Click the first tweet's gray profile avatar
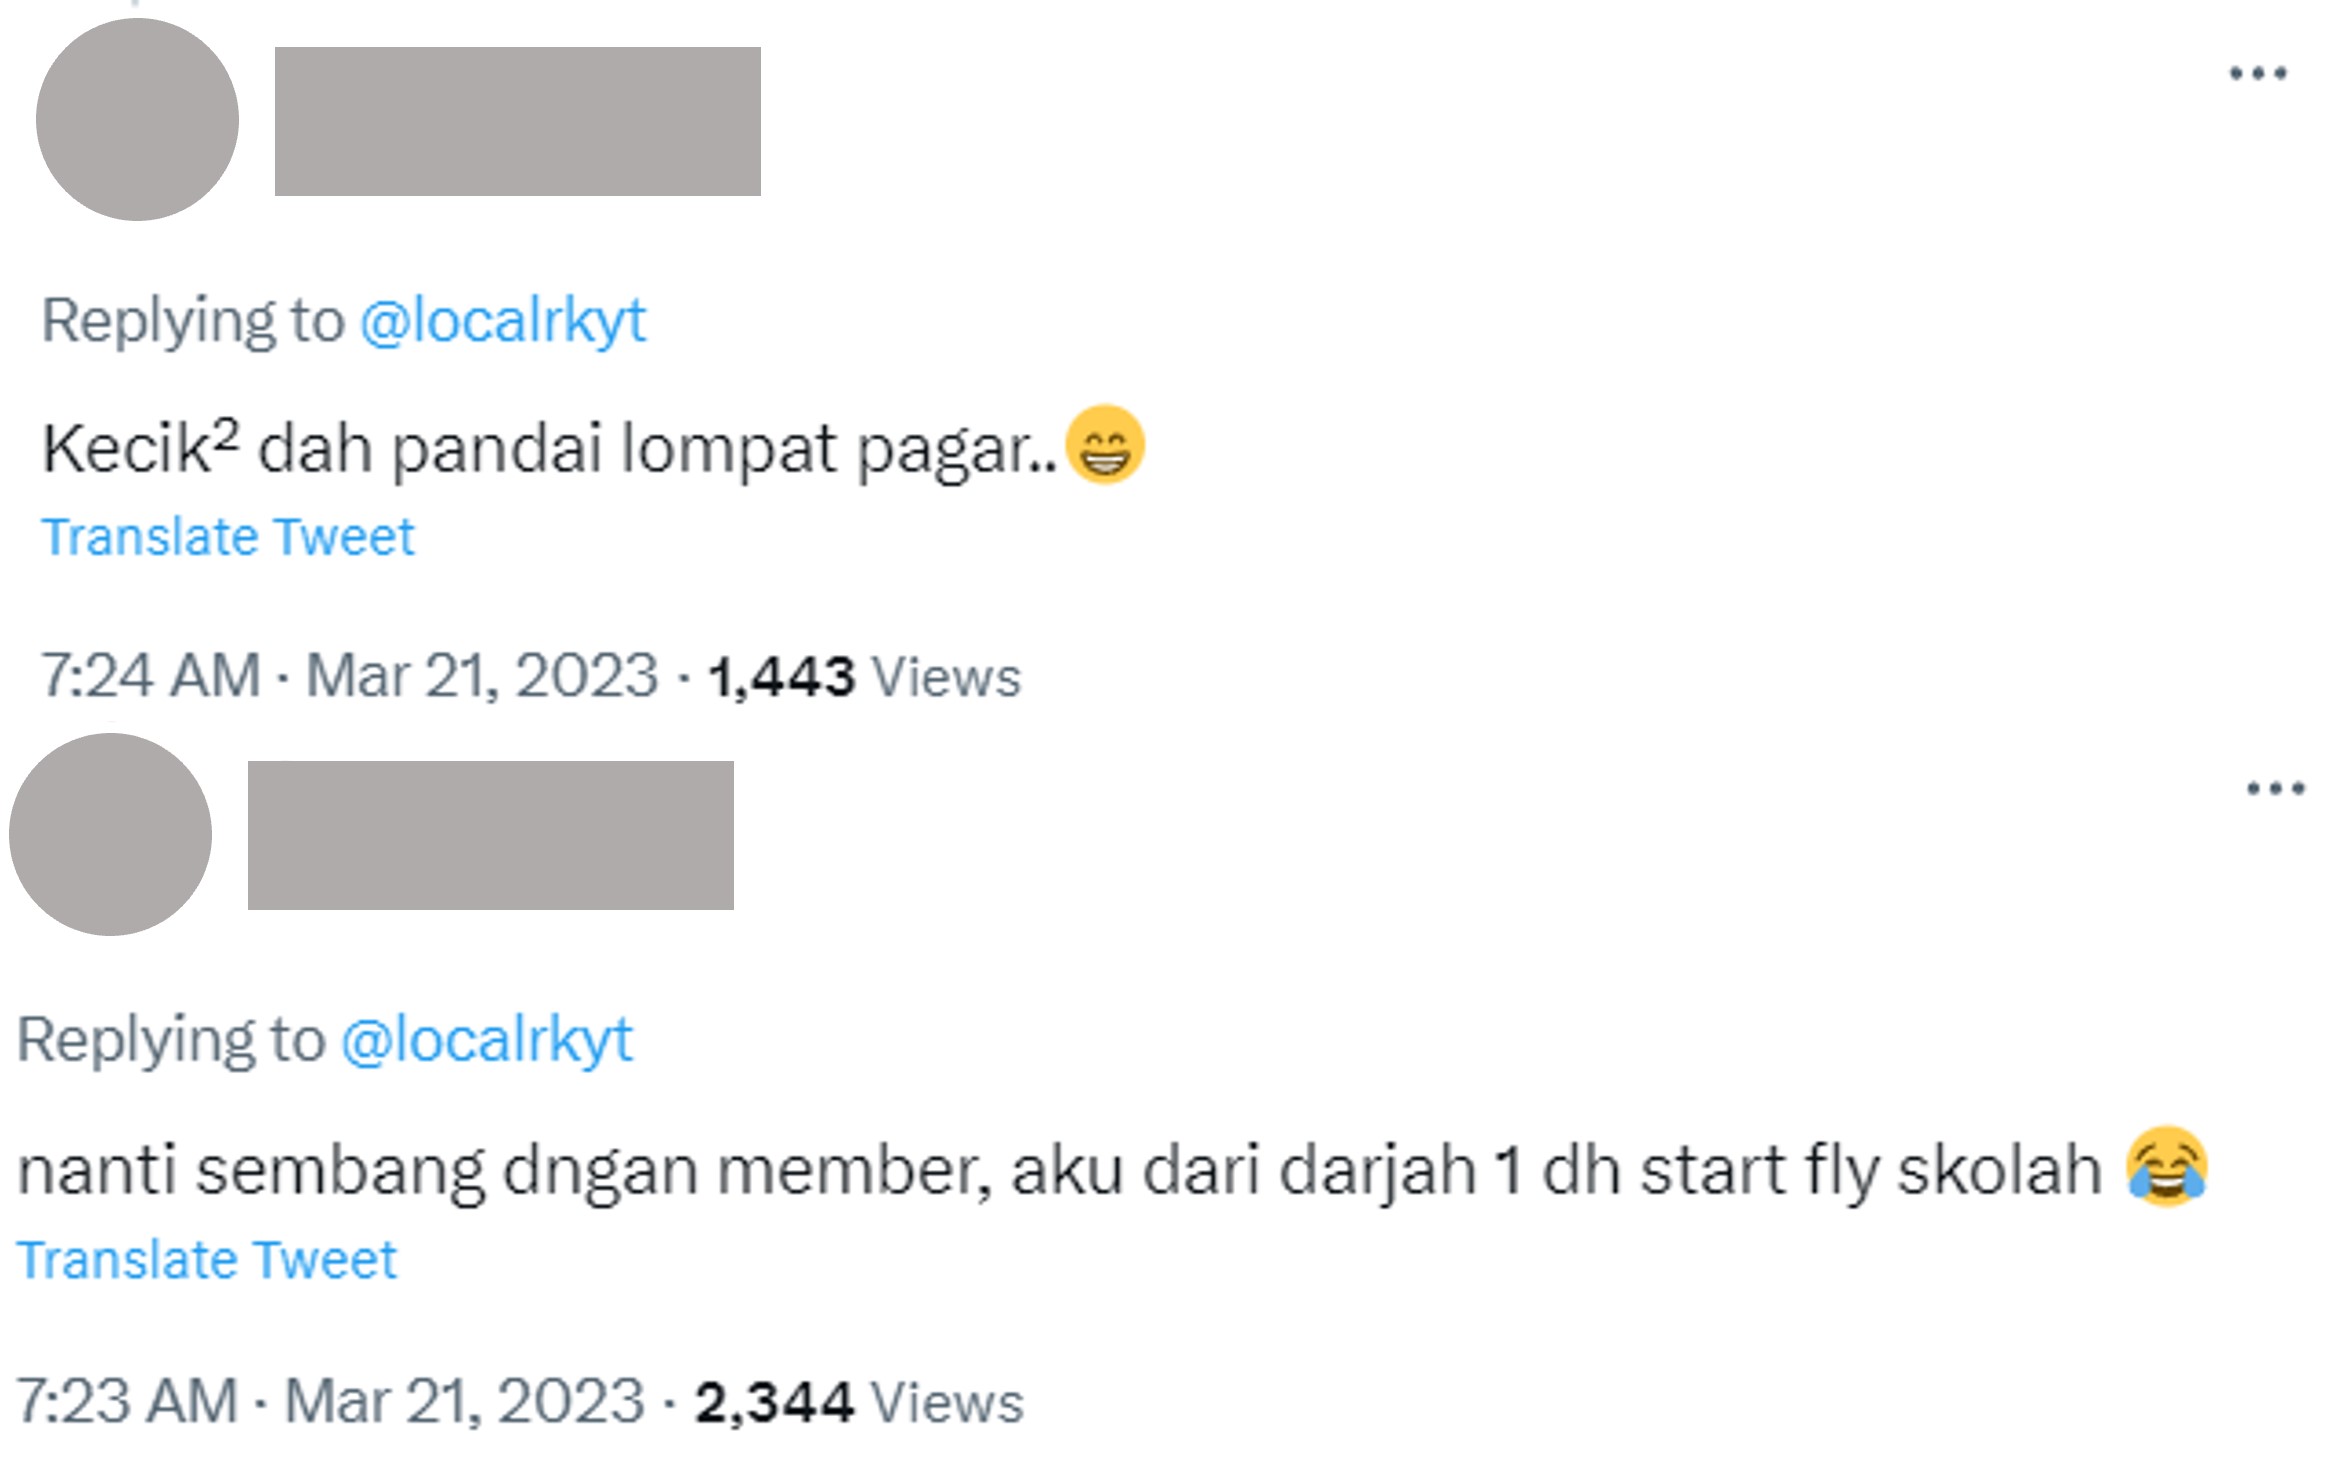 137,120
